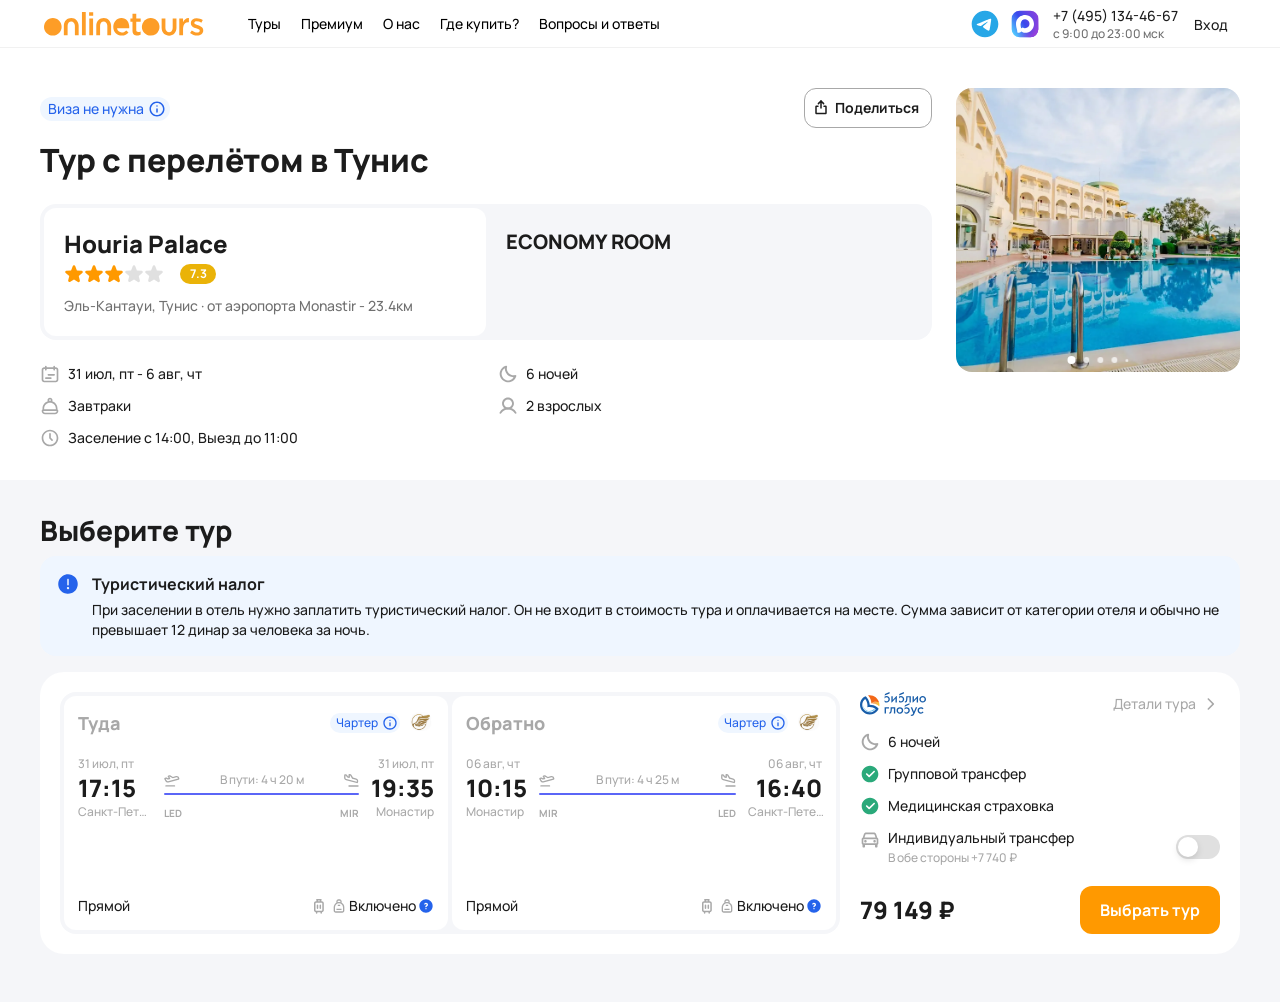Click the clock icon beside check-in time

point(50,438)
